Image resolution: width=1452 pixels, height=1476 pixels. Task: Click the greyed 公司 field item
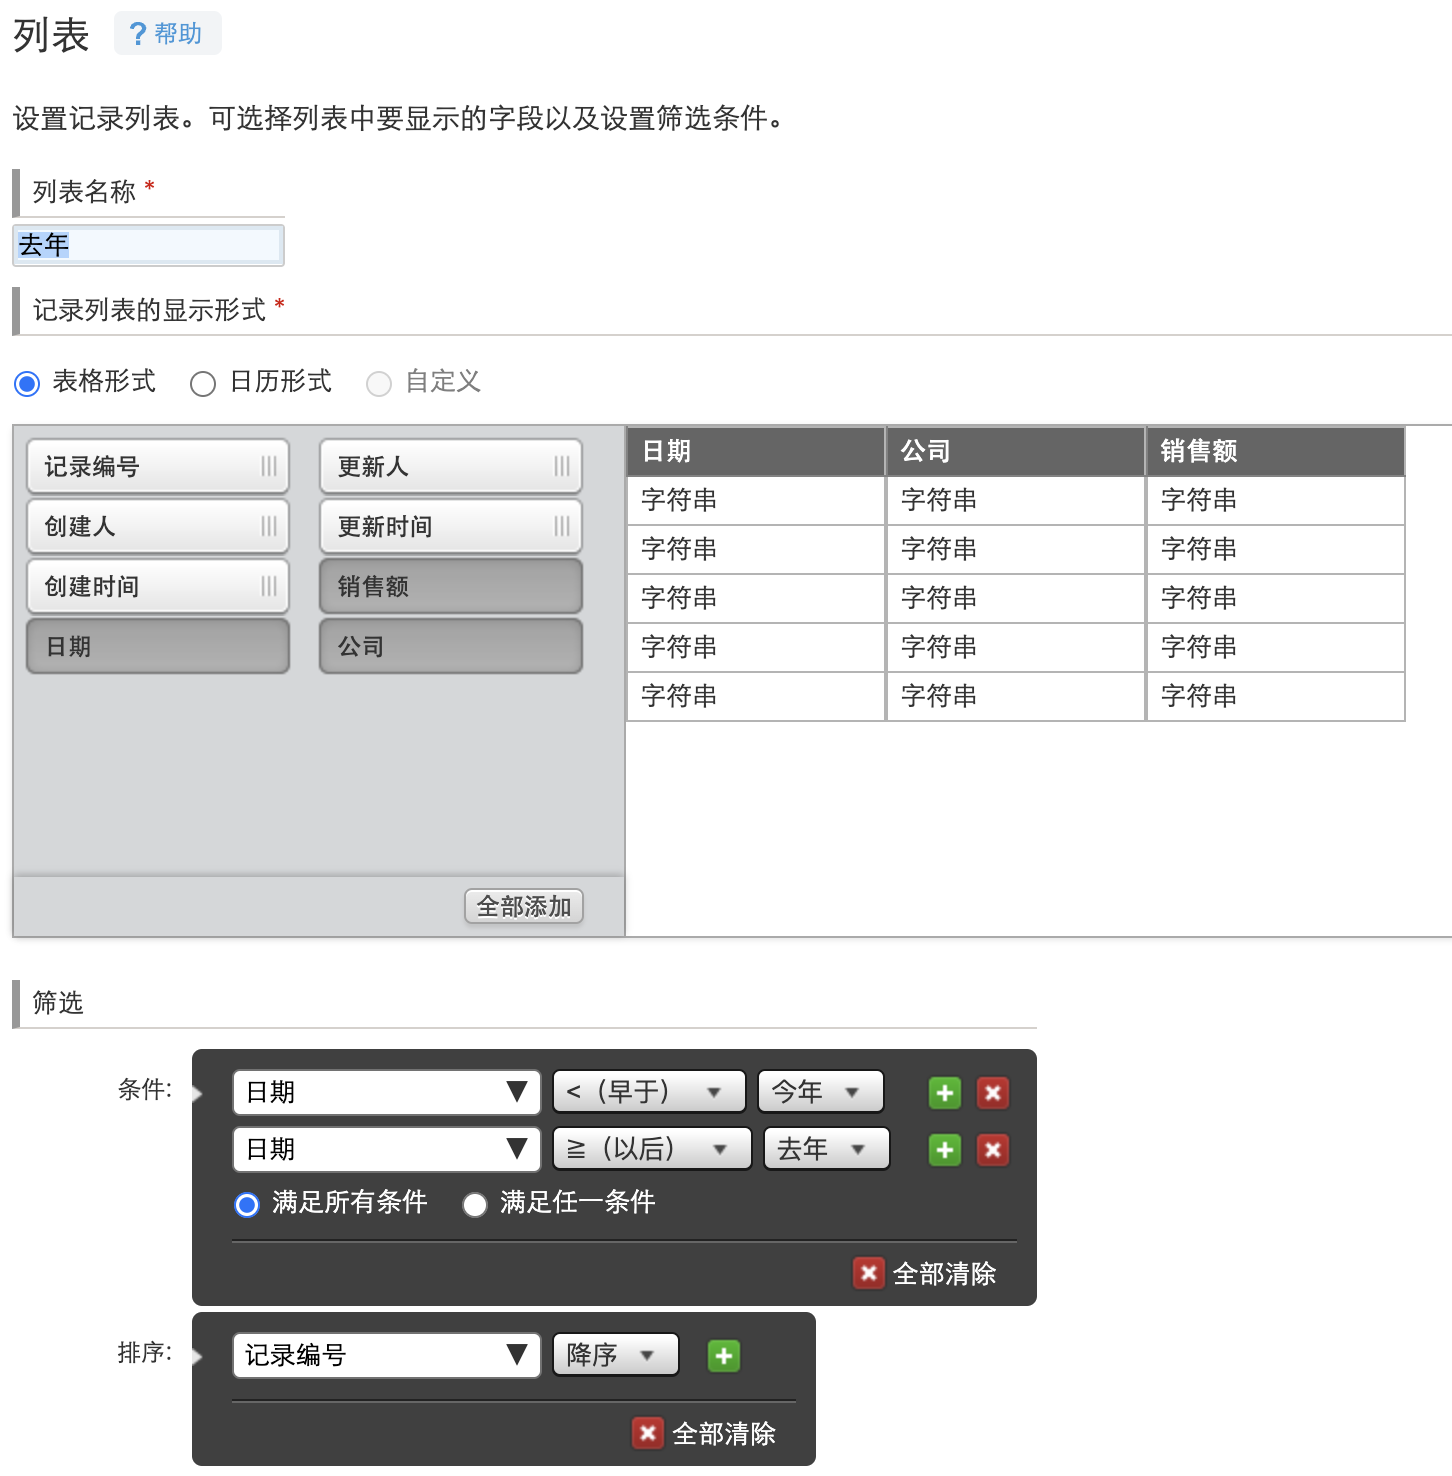(x=451, y=647)
